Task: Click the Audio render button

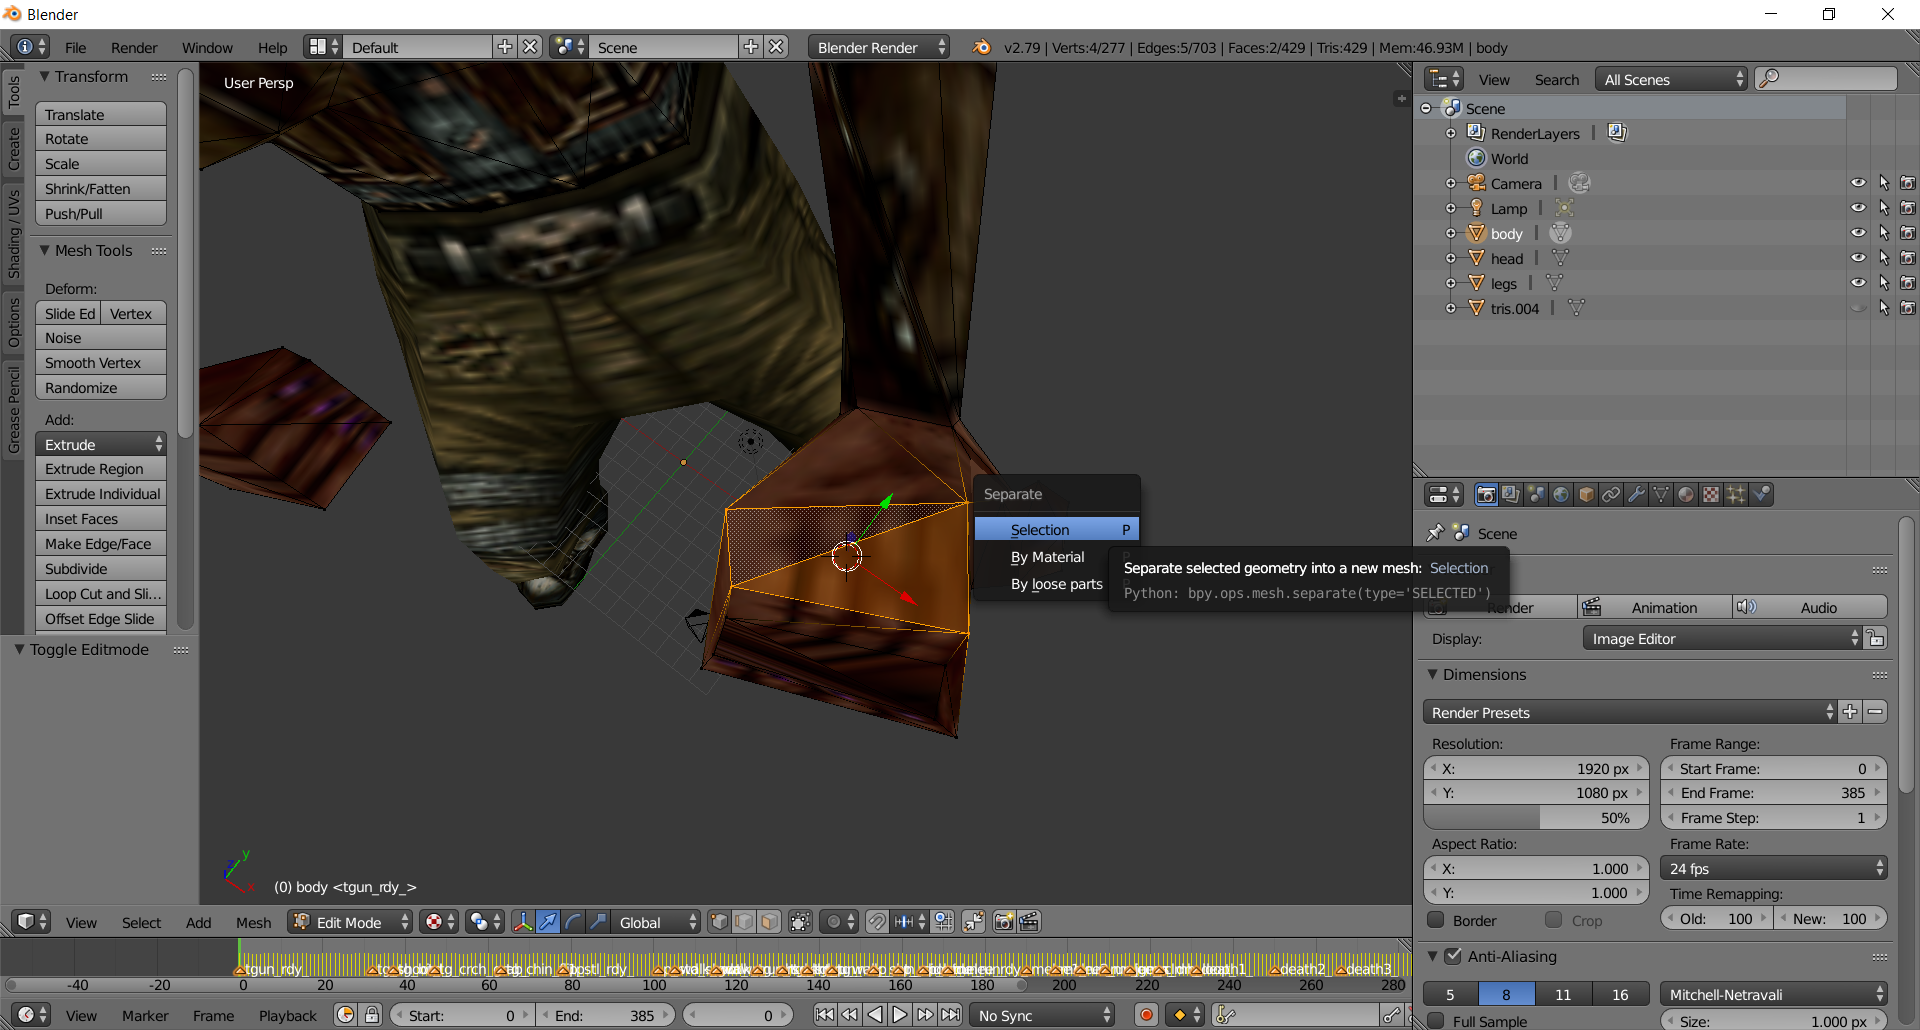Action: click(1810, 607)
